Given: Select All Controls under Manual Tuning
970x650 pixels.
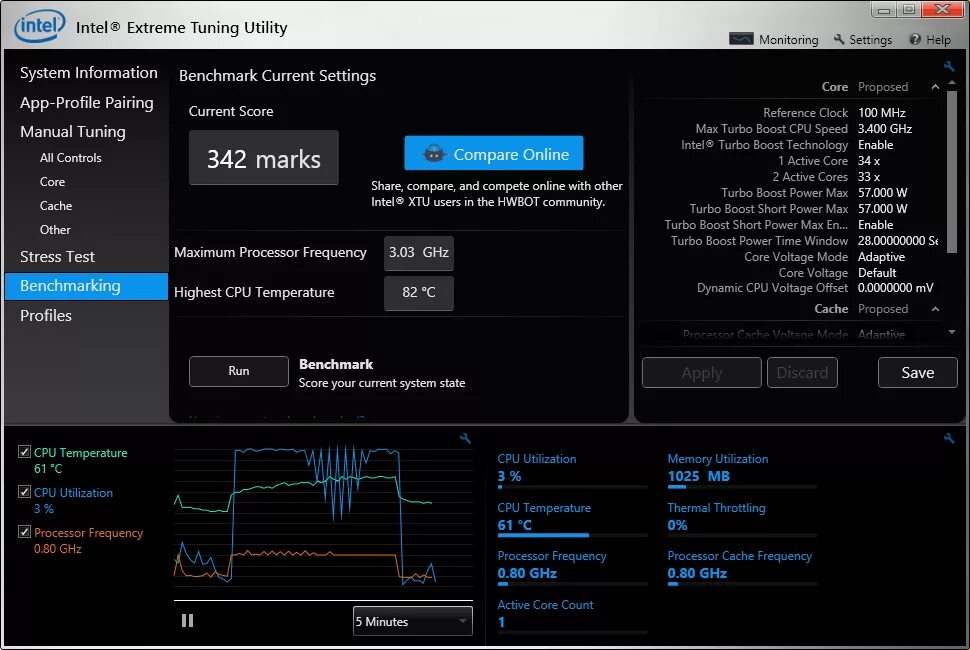Looking at the screenshot, I should pyautogui.click(x=71, y=158).
